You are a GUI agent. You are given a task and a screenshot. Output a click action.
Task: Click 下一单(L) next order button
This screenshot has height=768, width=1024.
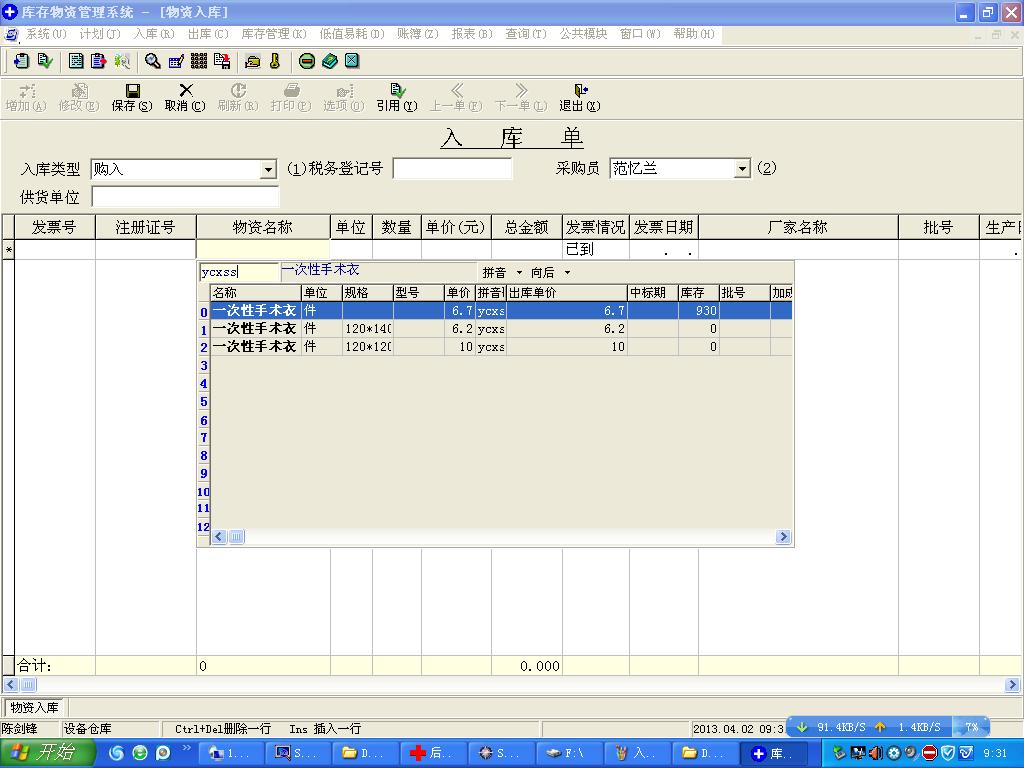521,97
